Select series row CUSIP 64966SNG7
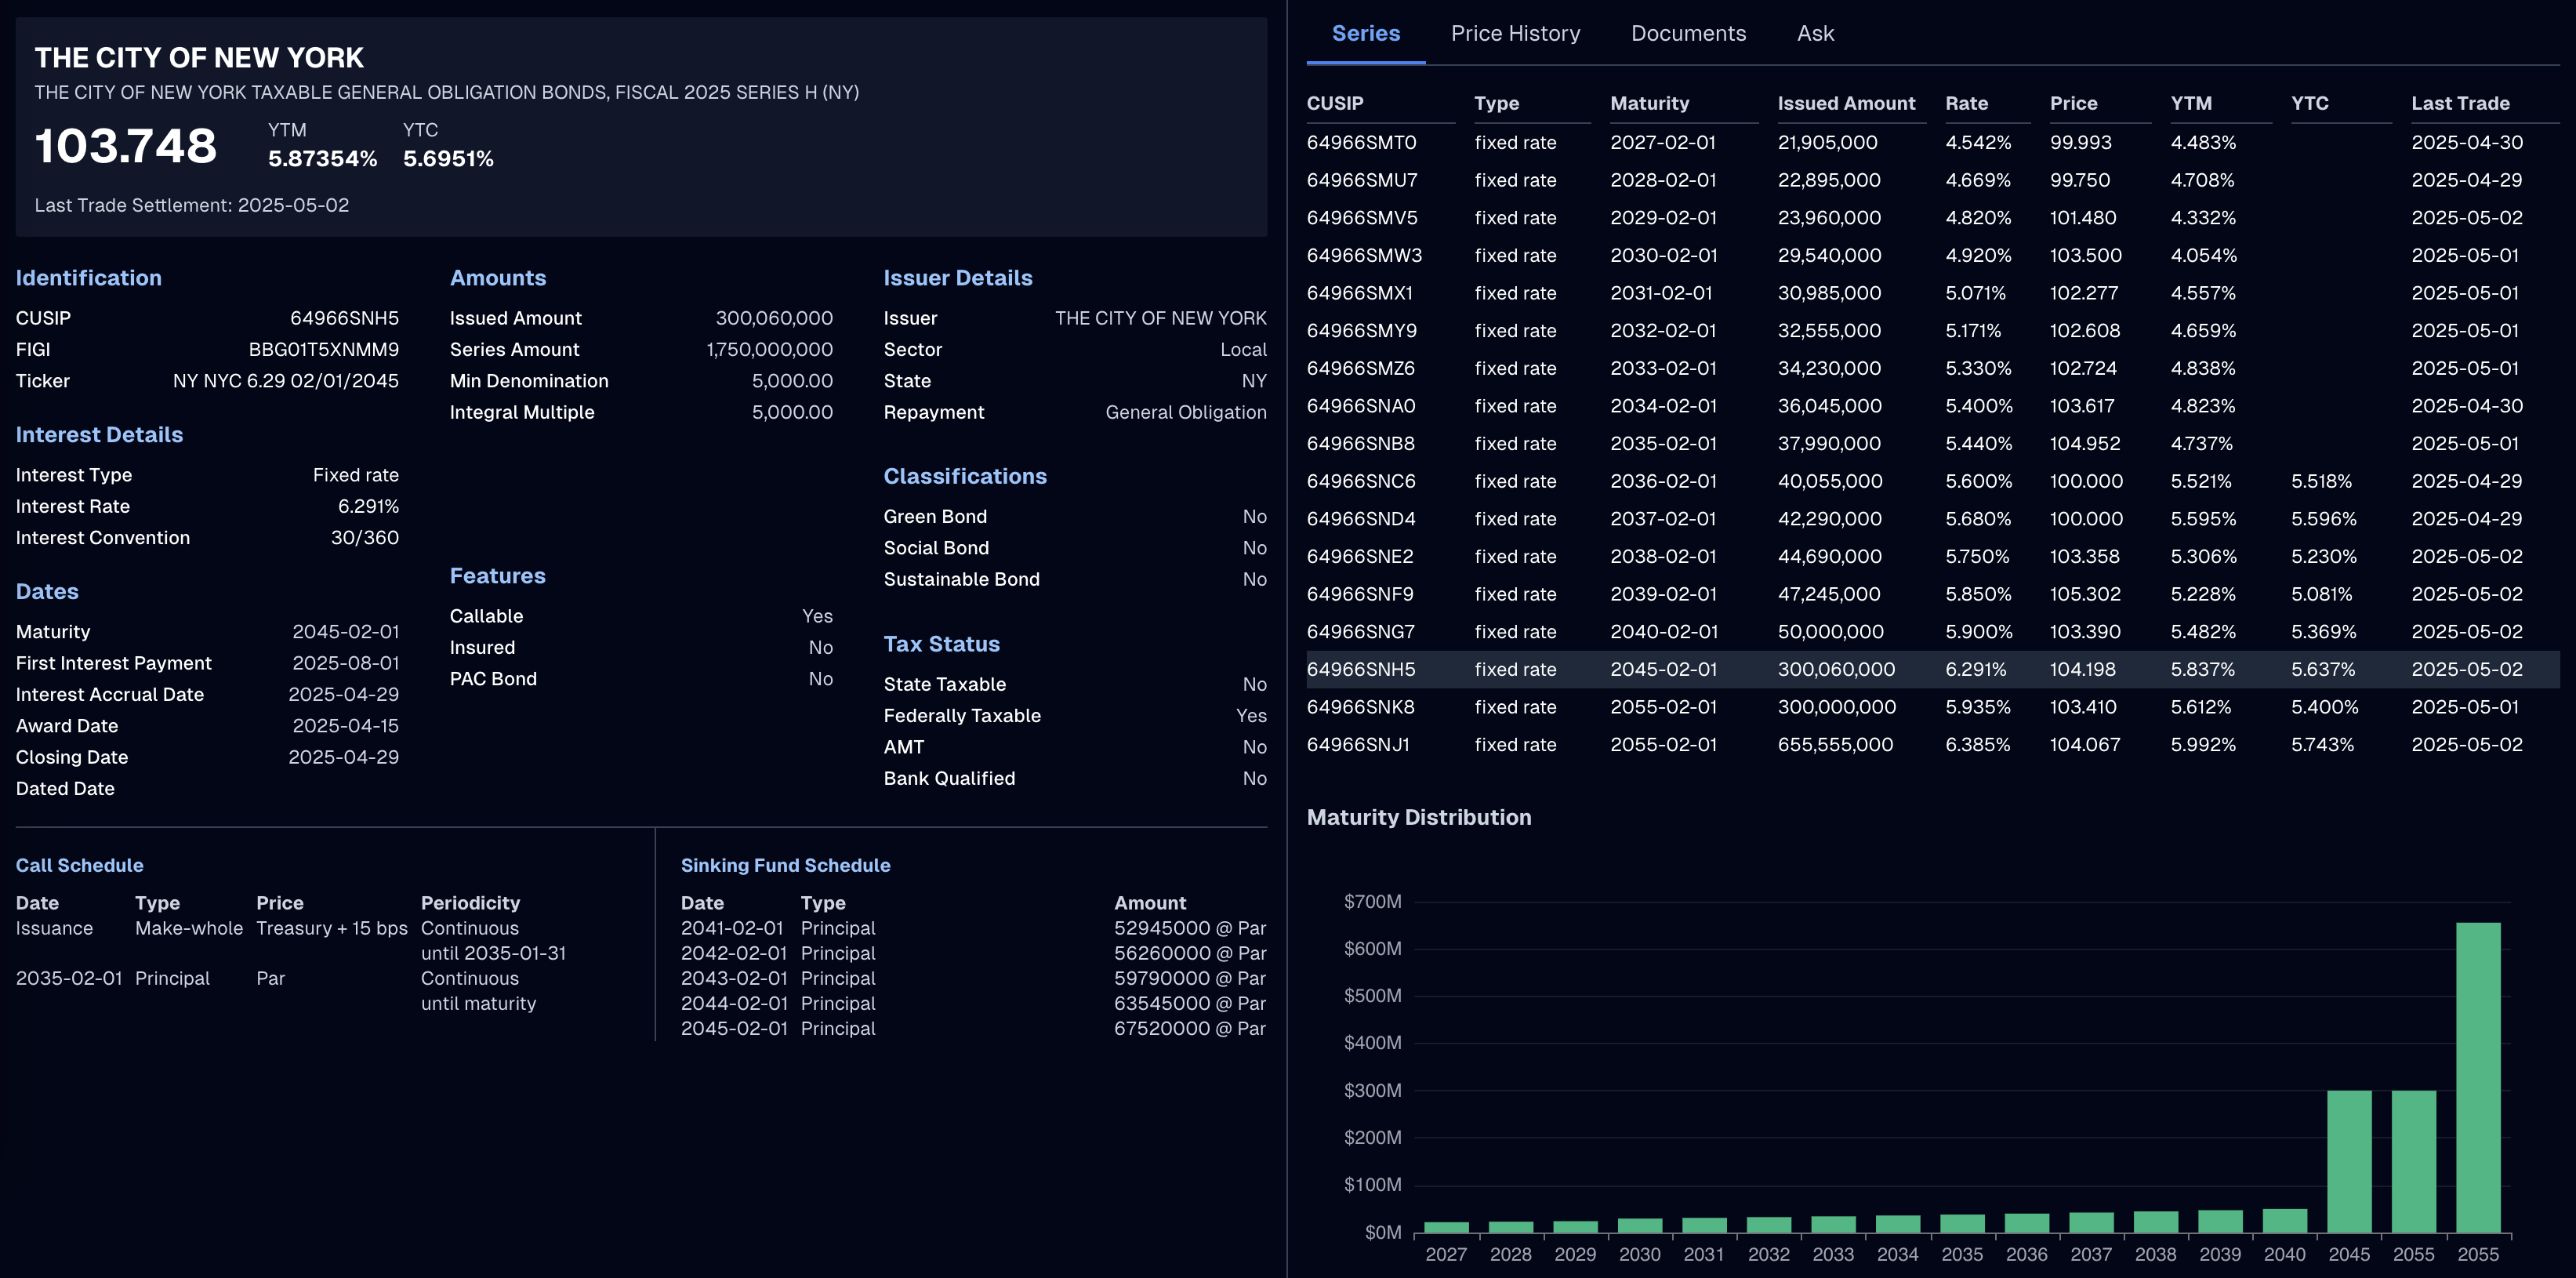The height and width of the screenshot is (1278, 2576). 1932,632
